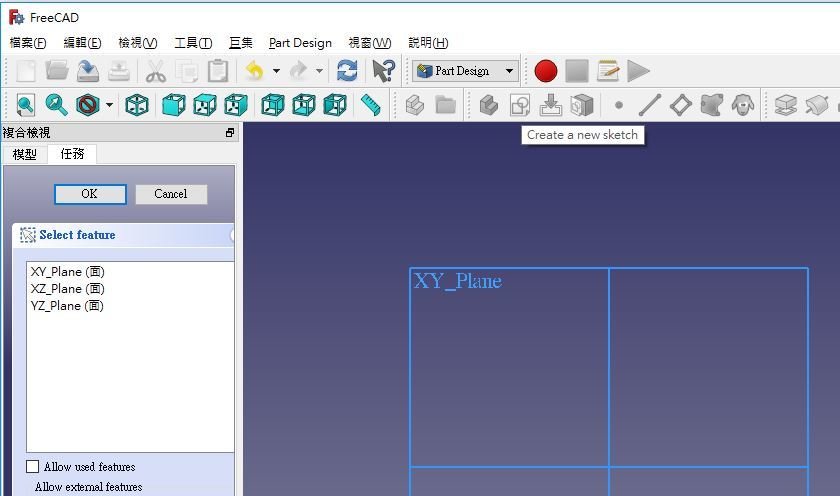Click the Revolution icon
840x496 pixels.
click(817, 105)
